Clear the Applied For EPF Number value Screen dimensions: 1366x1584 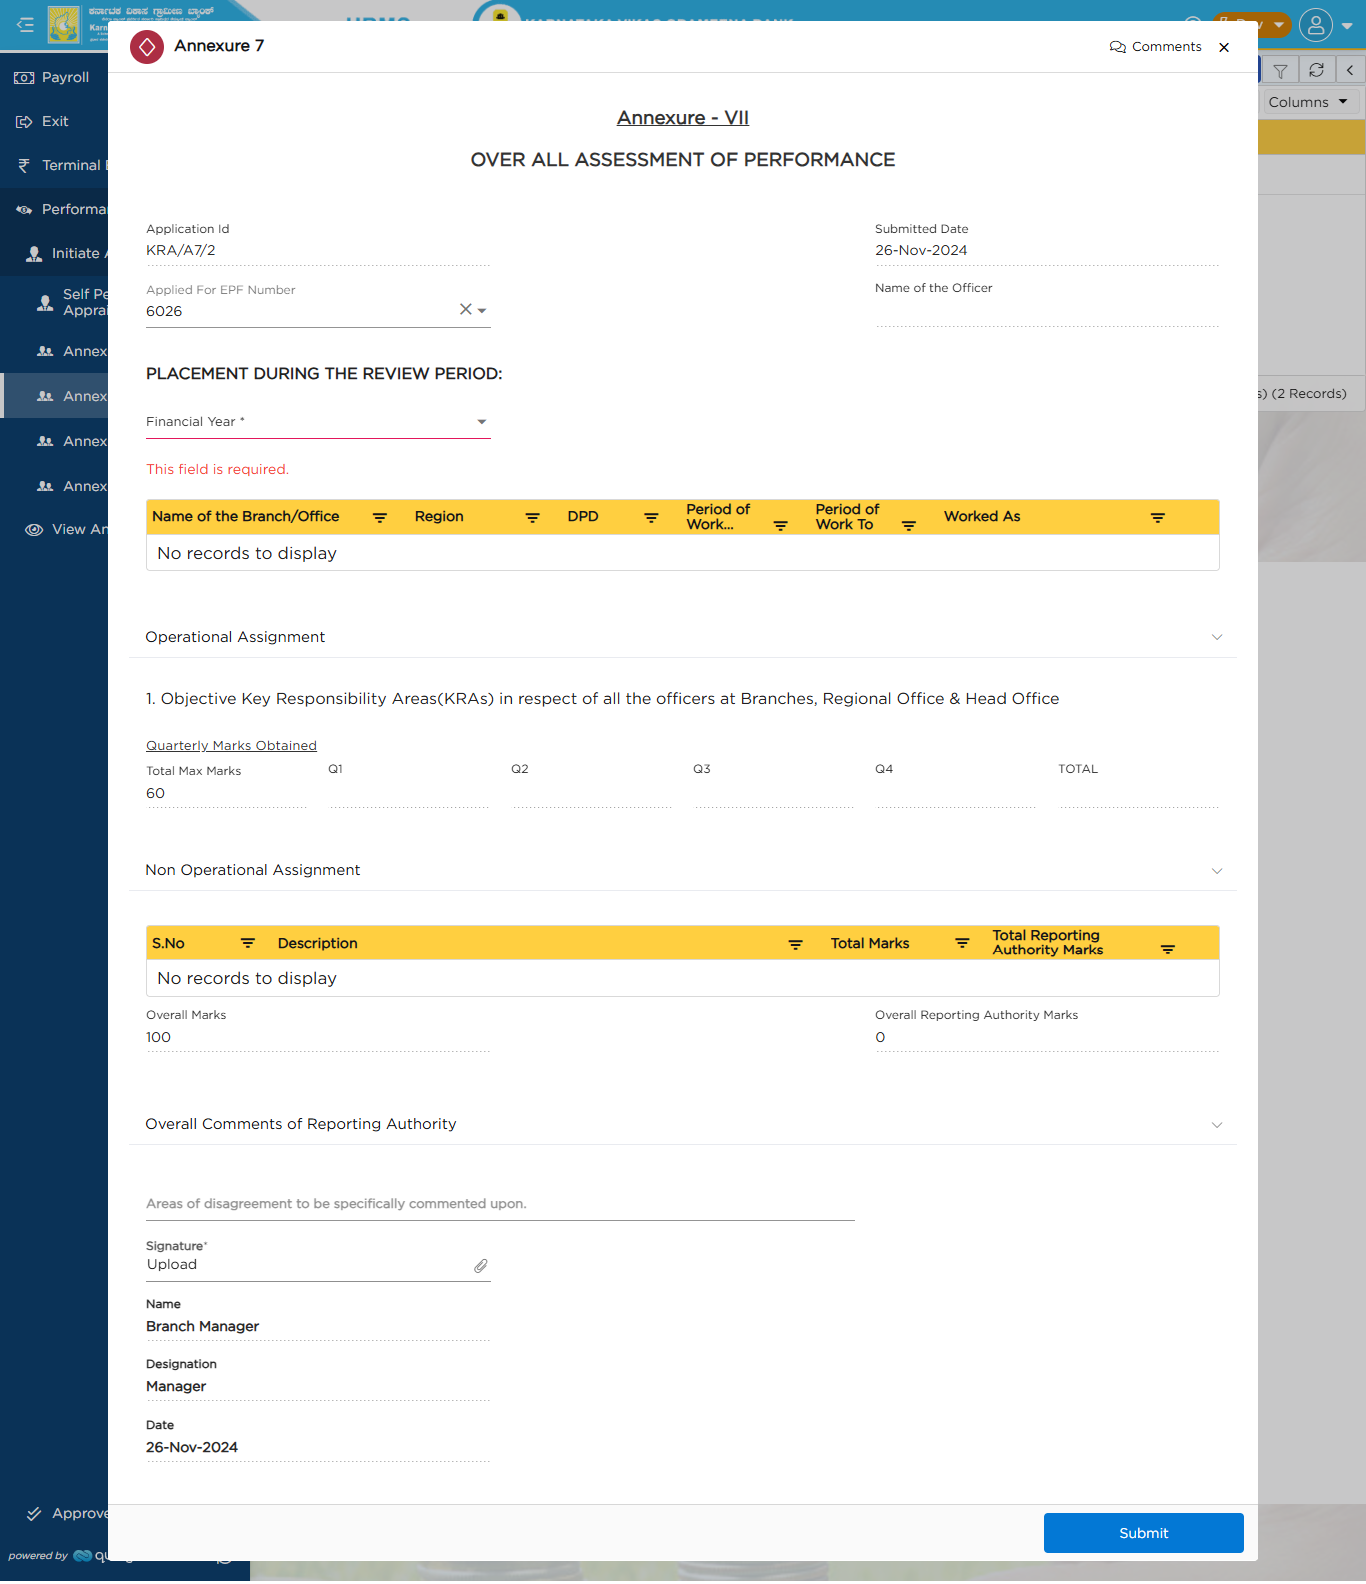pyautogui.click(x=465, y=309)
